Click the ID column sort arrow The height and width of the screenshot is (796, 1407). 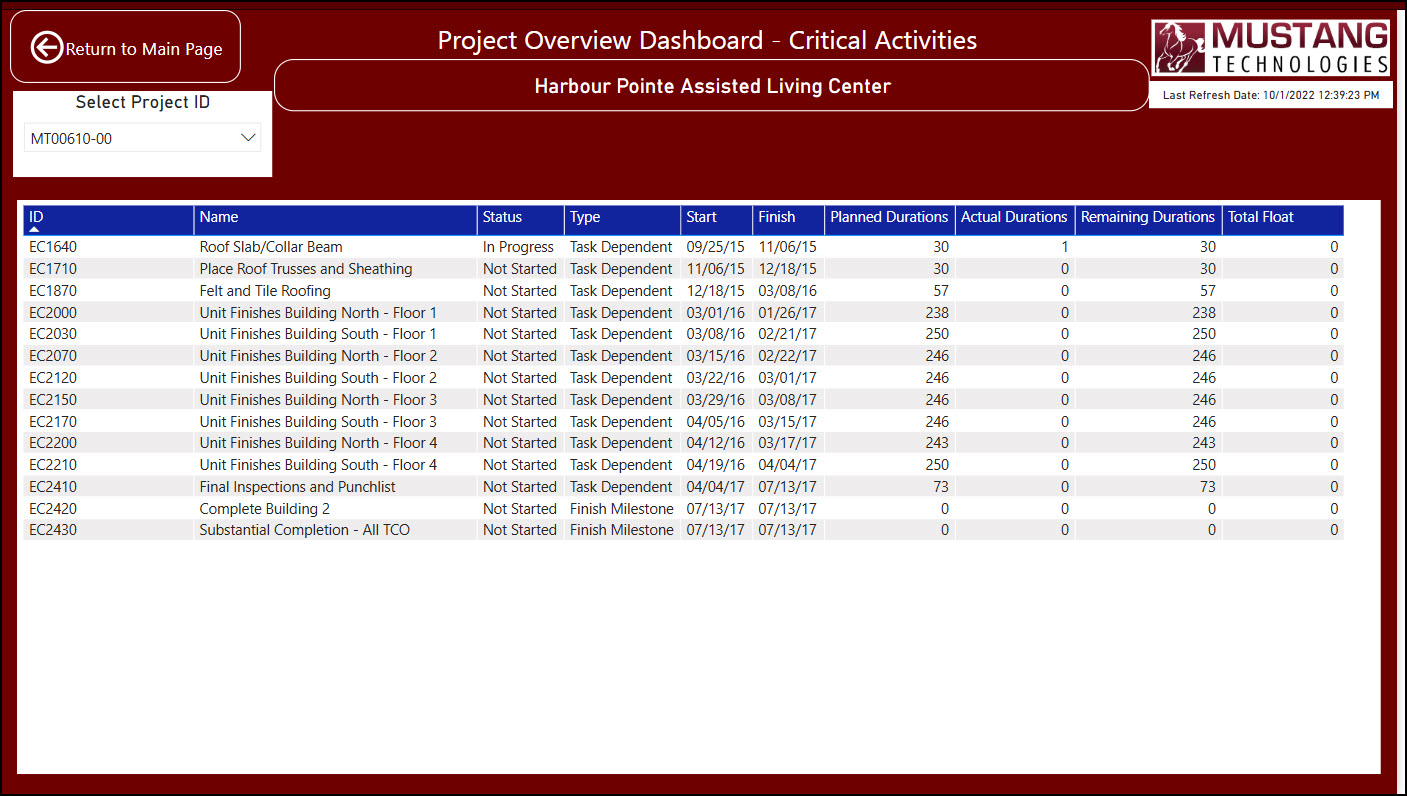pyautogui.click(x=35, y=230)
